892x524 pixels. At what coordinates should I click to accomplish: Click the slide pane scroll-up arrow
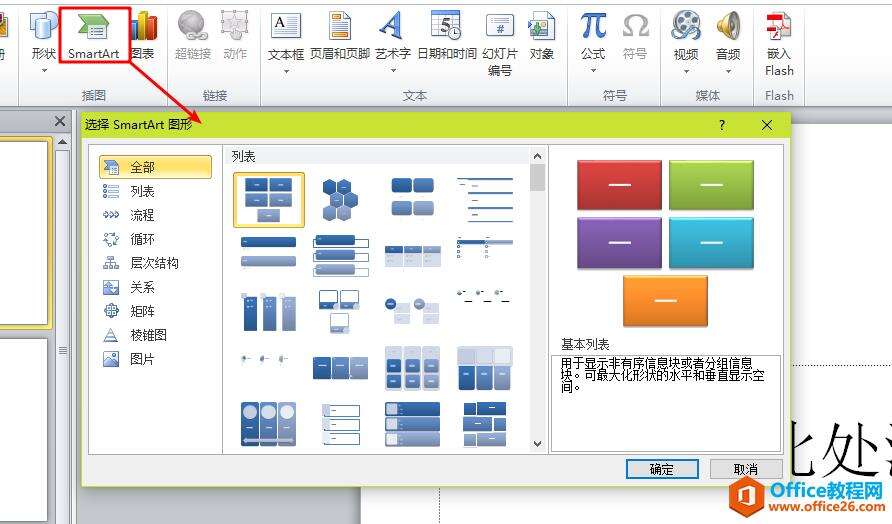point(63,142)
